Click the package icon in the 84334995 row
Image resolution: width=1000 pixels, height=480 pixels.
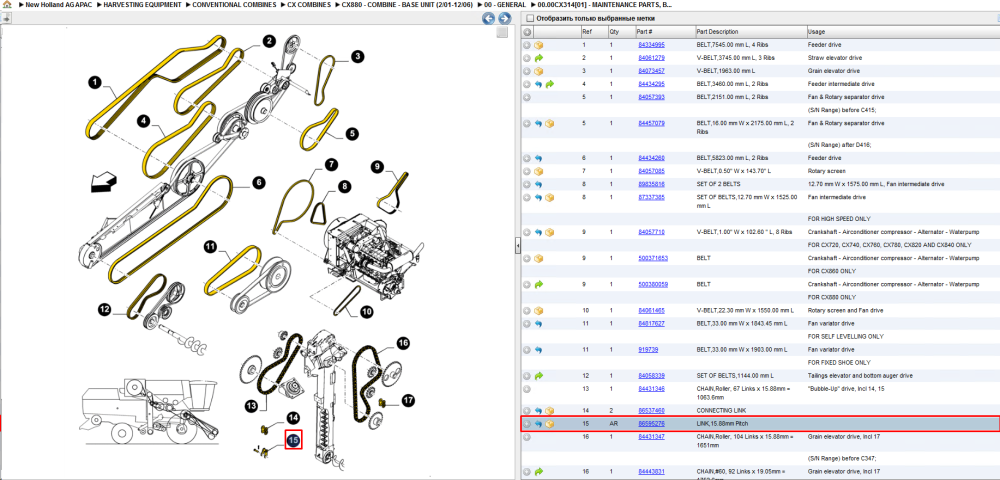539,45
